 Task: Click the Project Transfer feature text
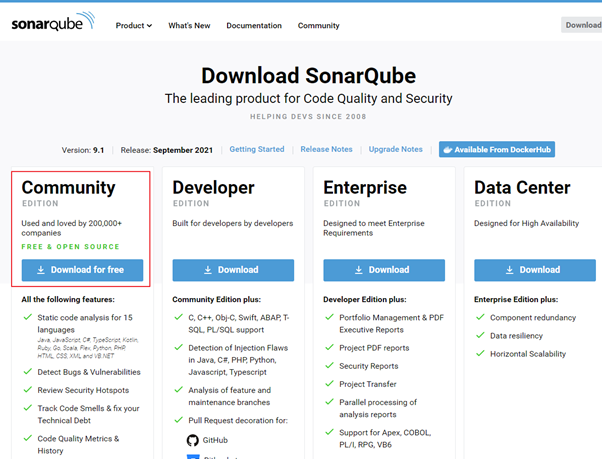coord(368,384)
